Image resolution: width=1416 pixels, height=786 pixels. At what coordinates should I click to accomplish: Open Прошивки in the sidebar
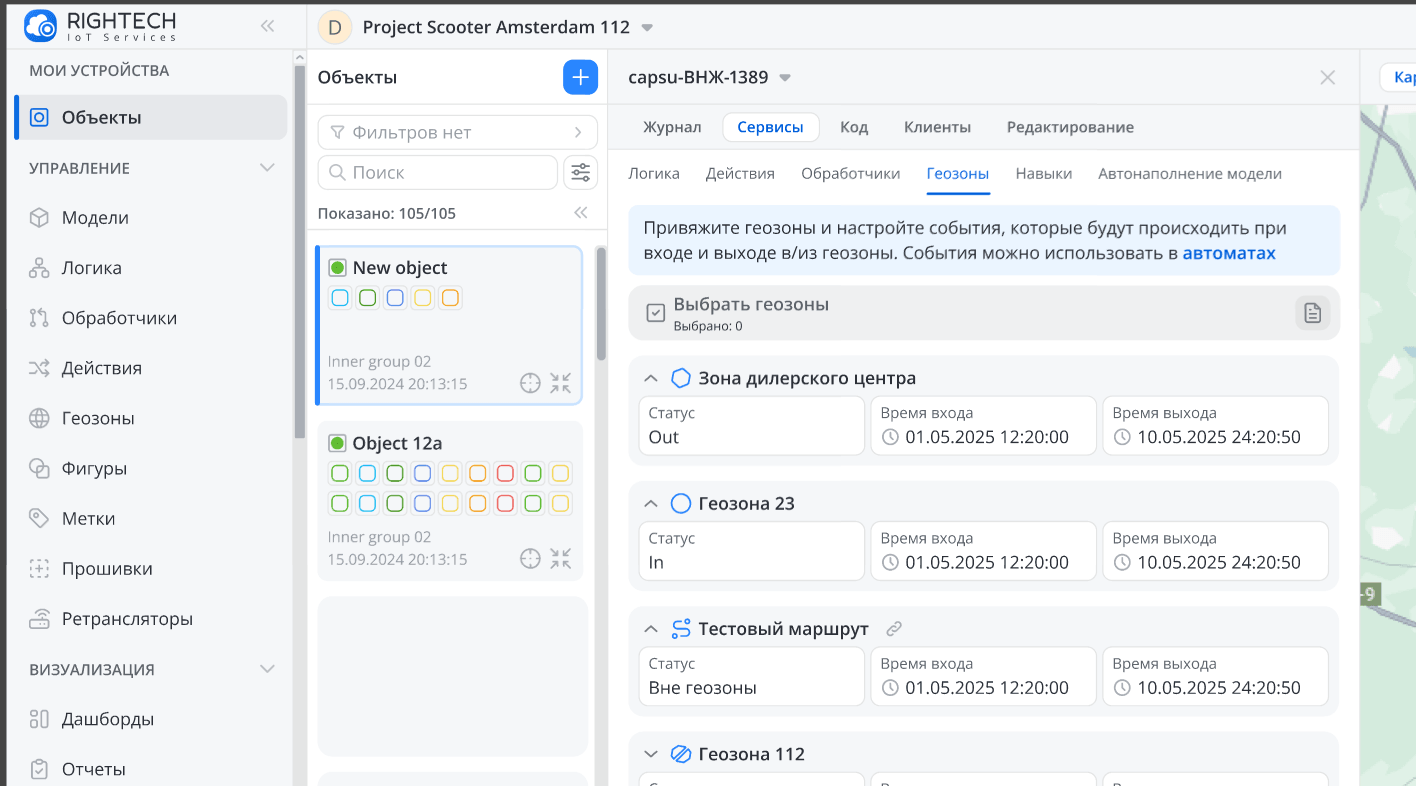click(x=107, y=568)
